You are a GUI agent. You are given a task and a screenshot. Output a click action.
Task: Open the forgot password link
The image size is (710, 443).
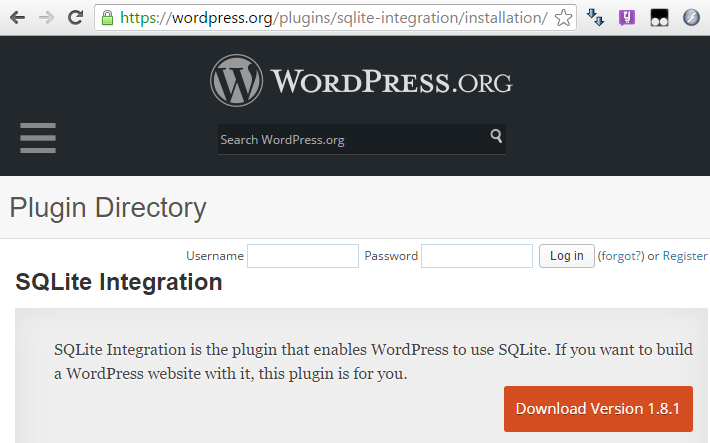pyautogui.click(x=621, y=256)
